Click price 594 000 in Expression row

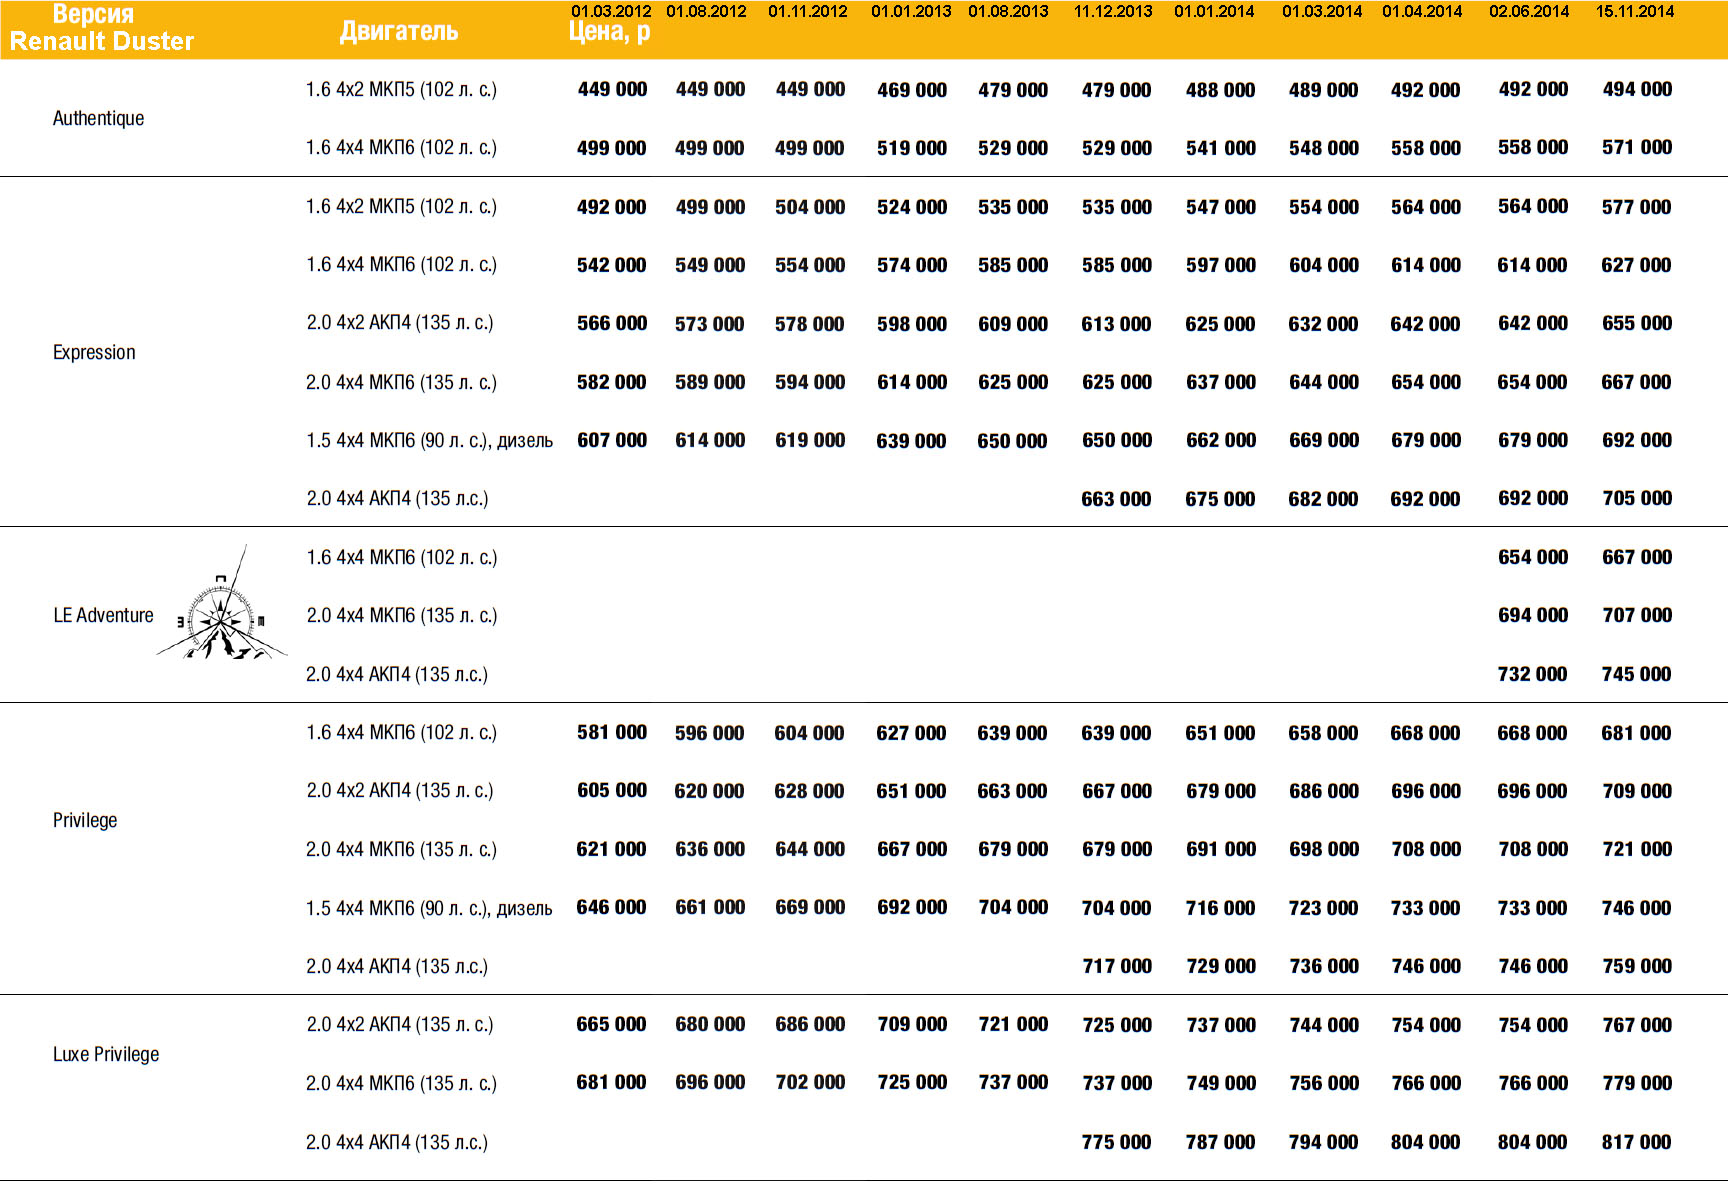coord(810,382)
